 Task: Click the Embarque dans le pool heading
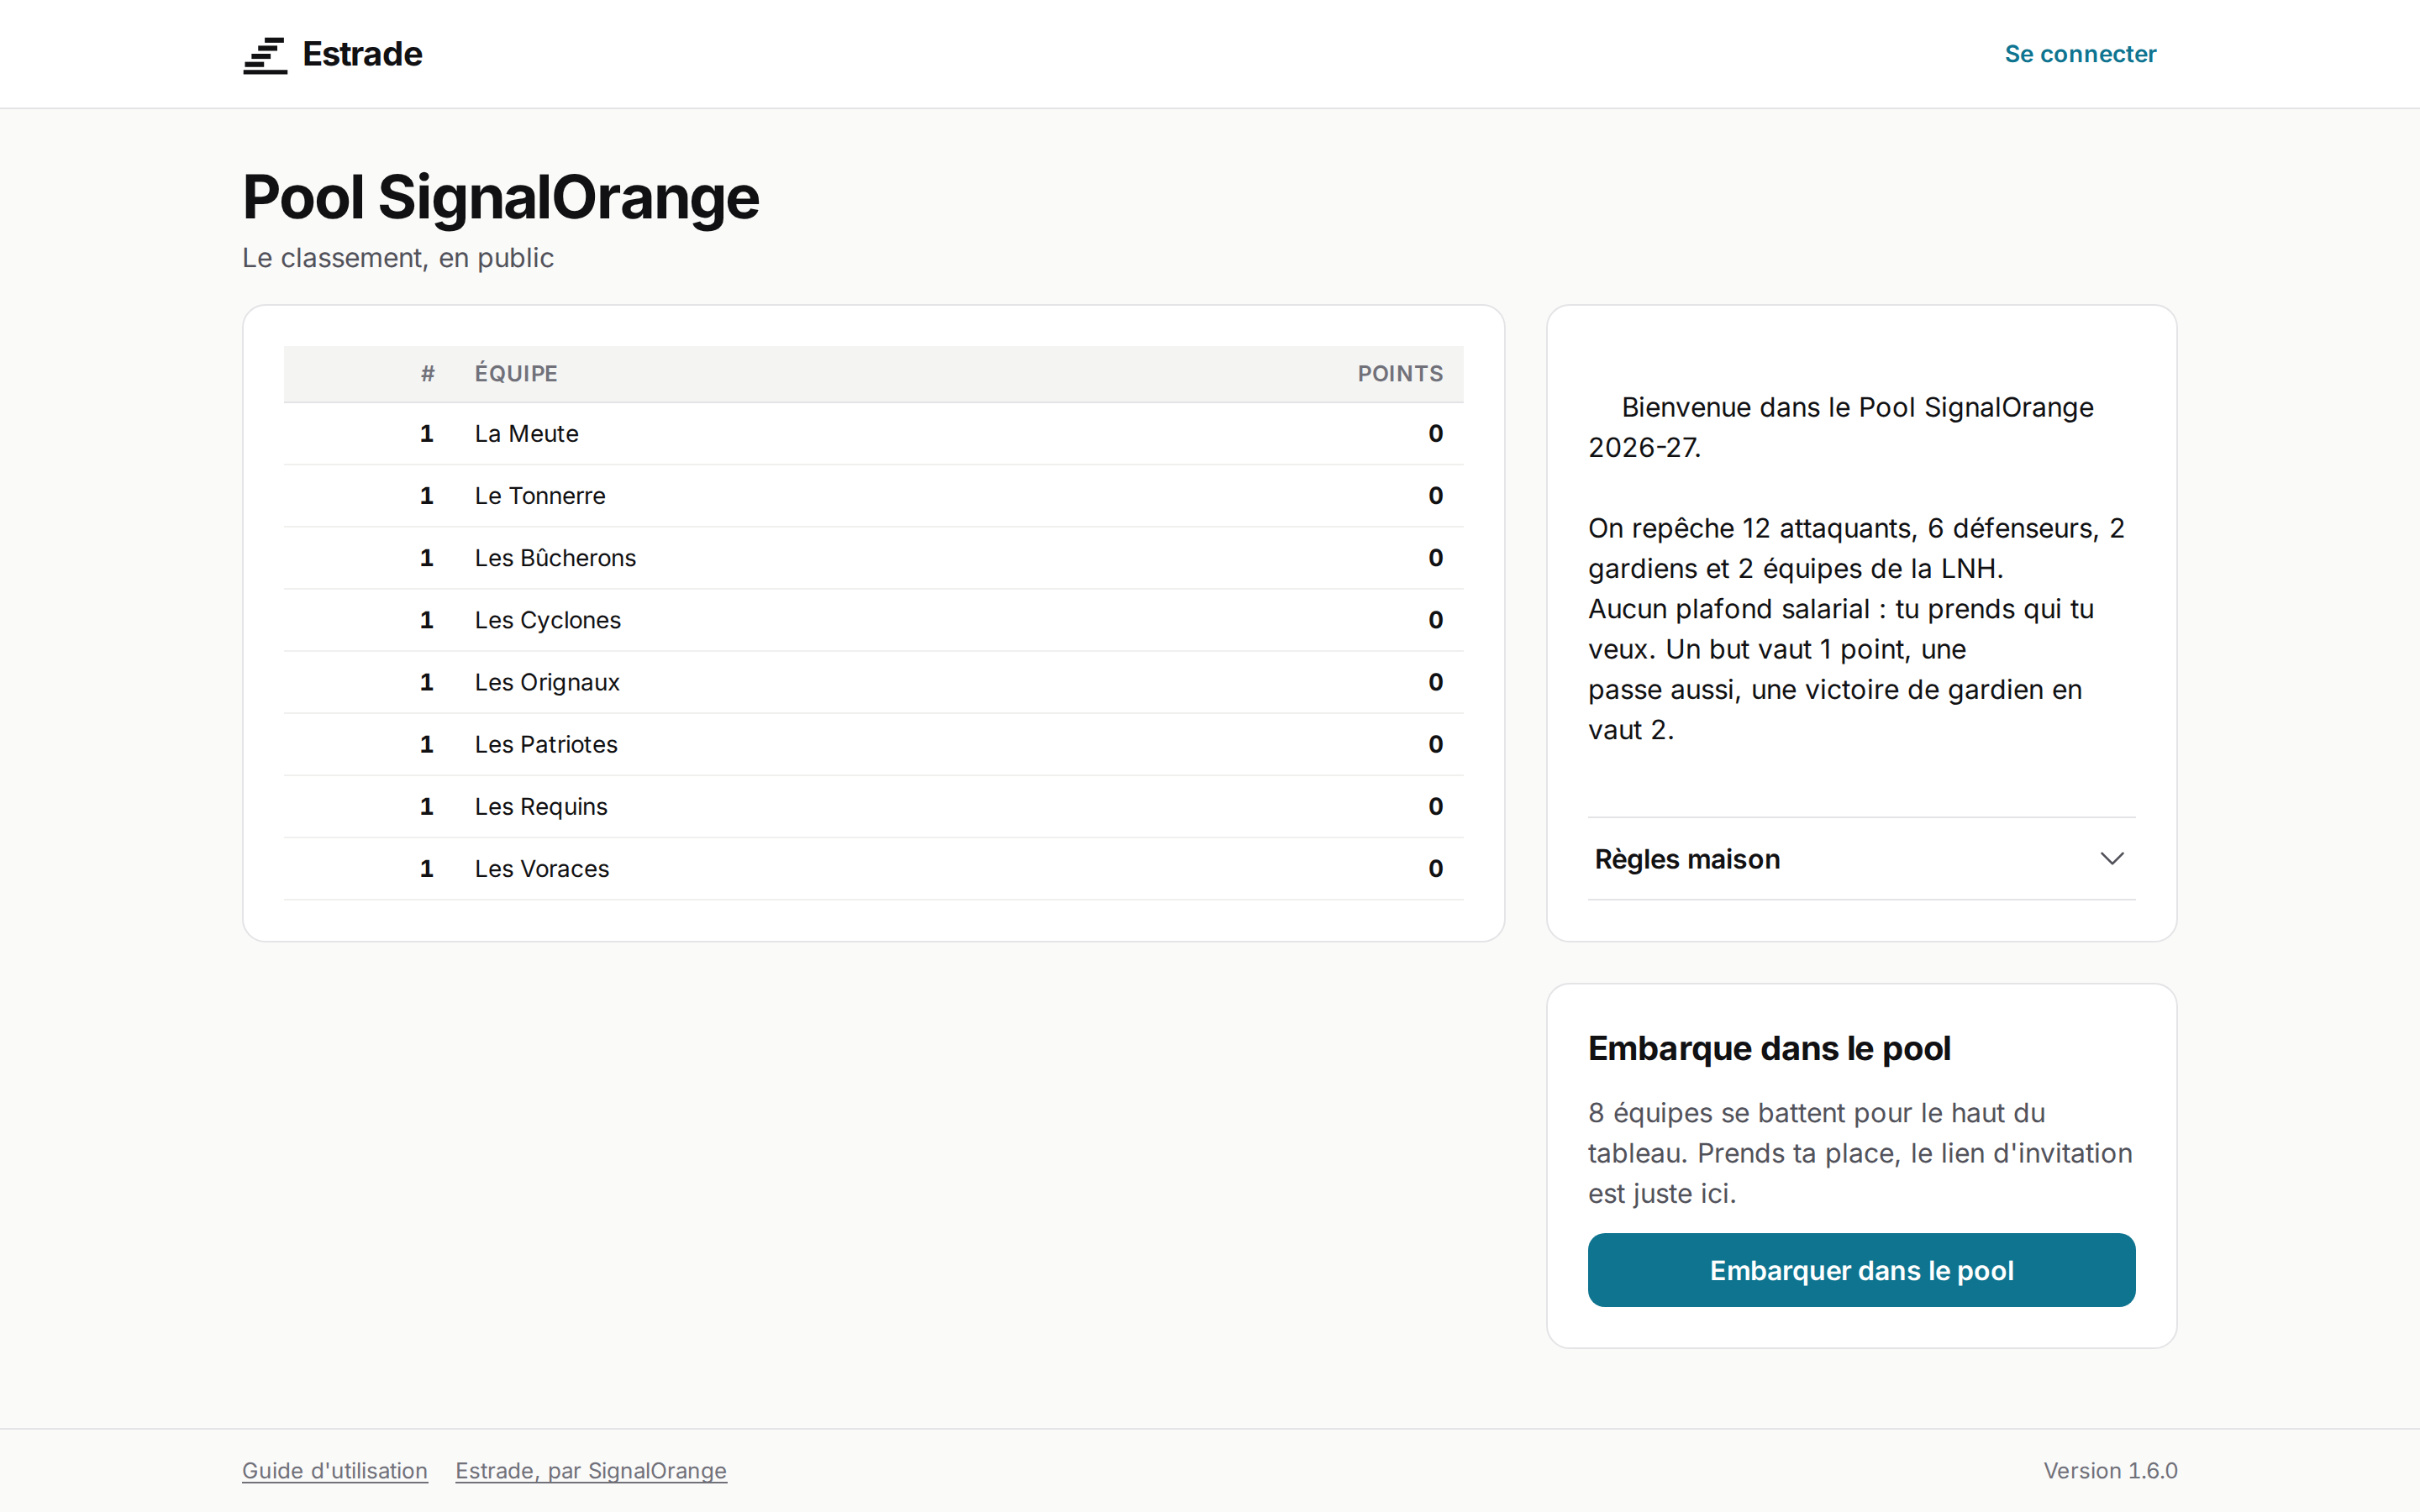tap(1769, 1048)
